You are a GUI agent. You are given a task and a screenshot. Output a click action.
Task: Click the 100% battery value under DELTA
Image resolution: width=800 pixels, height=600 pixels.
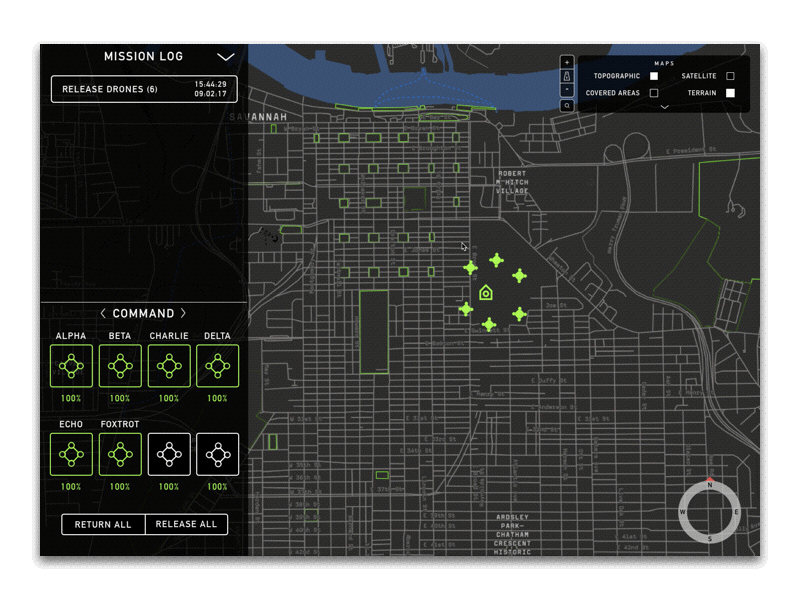tap(217, 398)
